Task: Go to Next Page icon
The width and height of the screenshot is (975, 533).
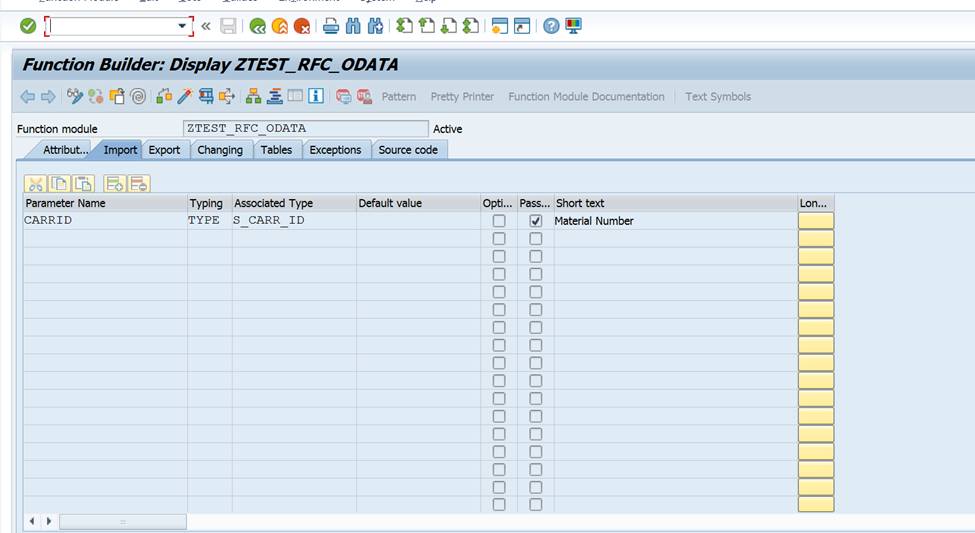Action: (x=448, y=26)
